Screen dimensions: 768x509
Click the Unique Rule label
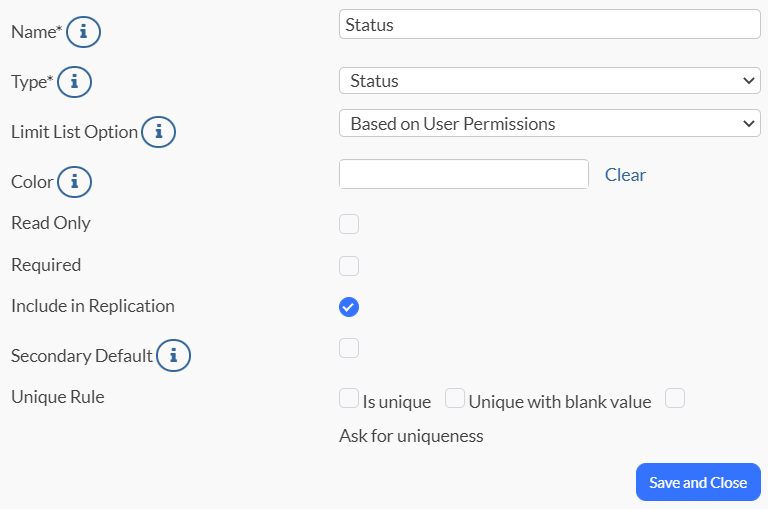click(58, 397)
